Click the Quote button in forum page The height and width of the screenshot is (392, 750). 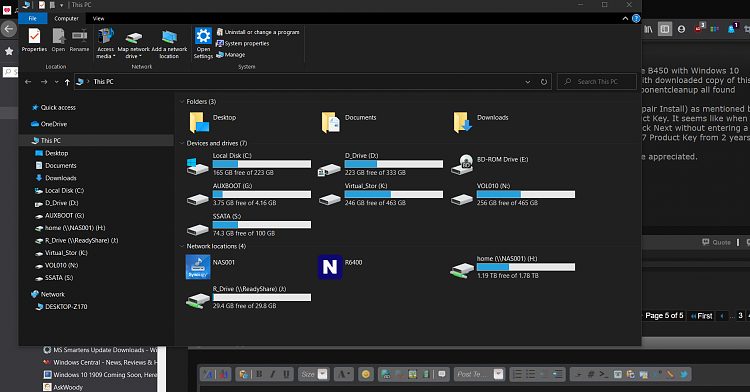717,242
